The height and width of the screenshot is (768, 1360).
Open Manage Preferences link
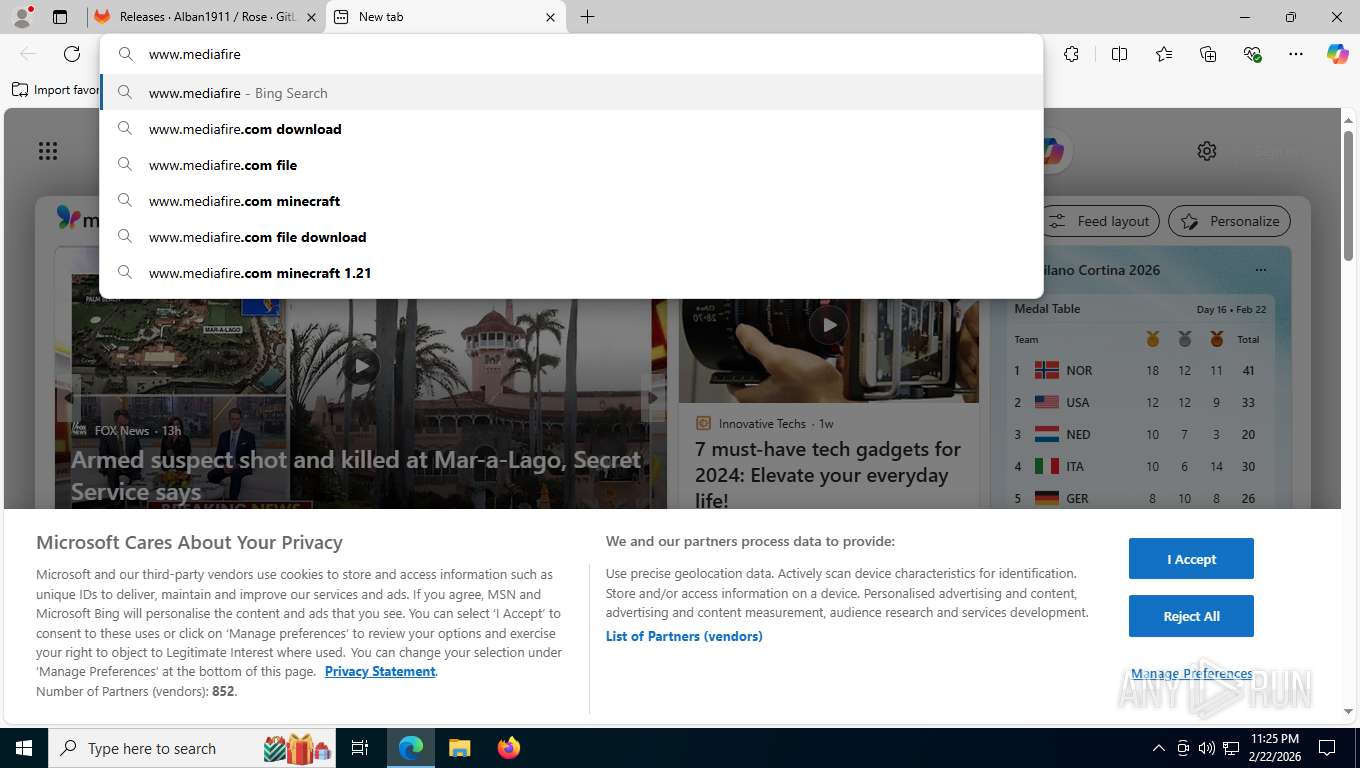(1191, 673)
